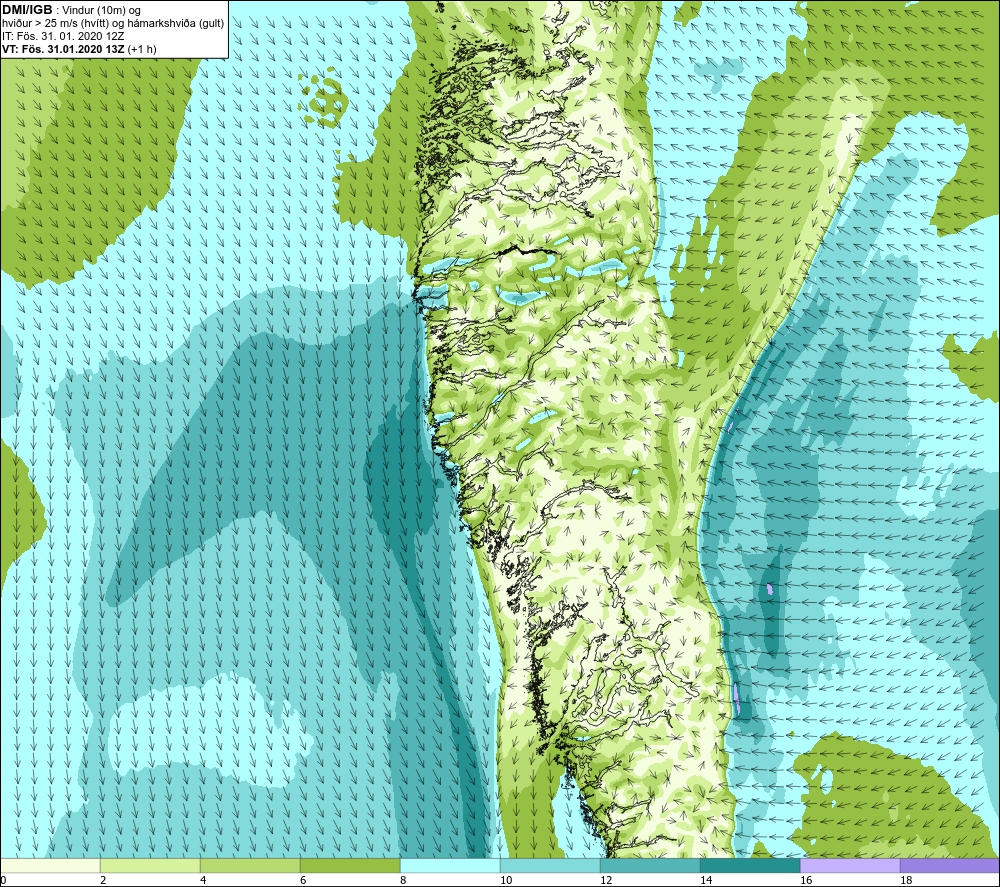Click the legend scale label 8
Viewport: 1000px width, 887px height.
point(404,880)
